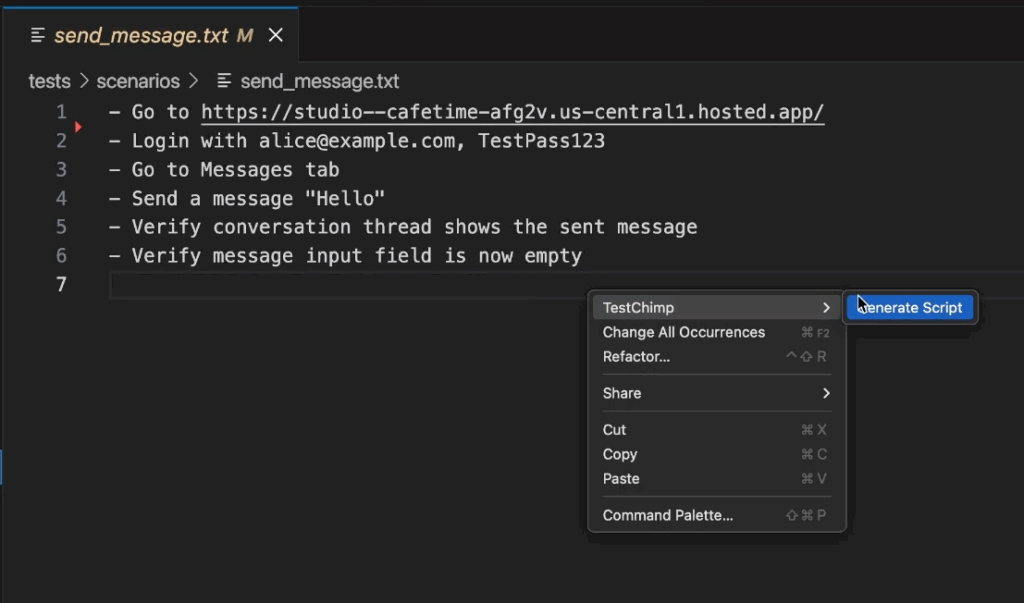The image size is (1024, 603).
Task: Open the cafetime hosted app URL link
Action: coord(512,112)
